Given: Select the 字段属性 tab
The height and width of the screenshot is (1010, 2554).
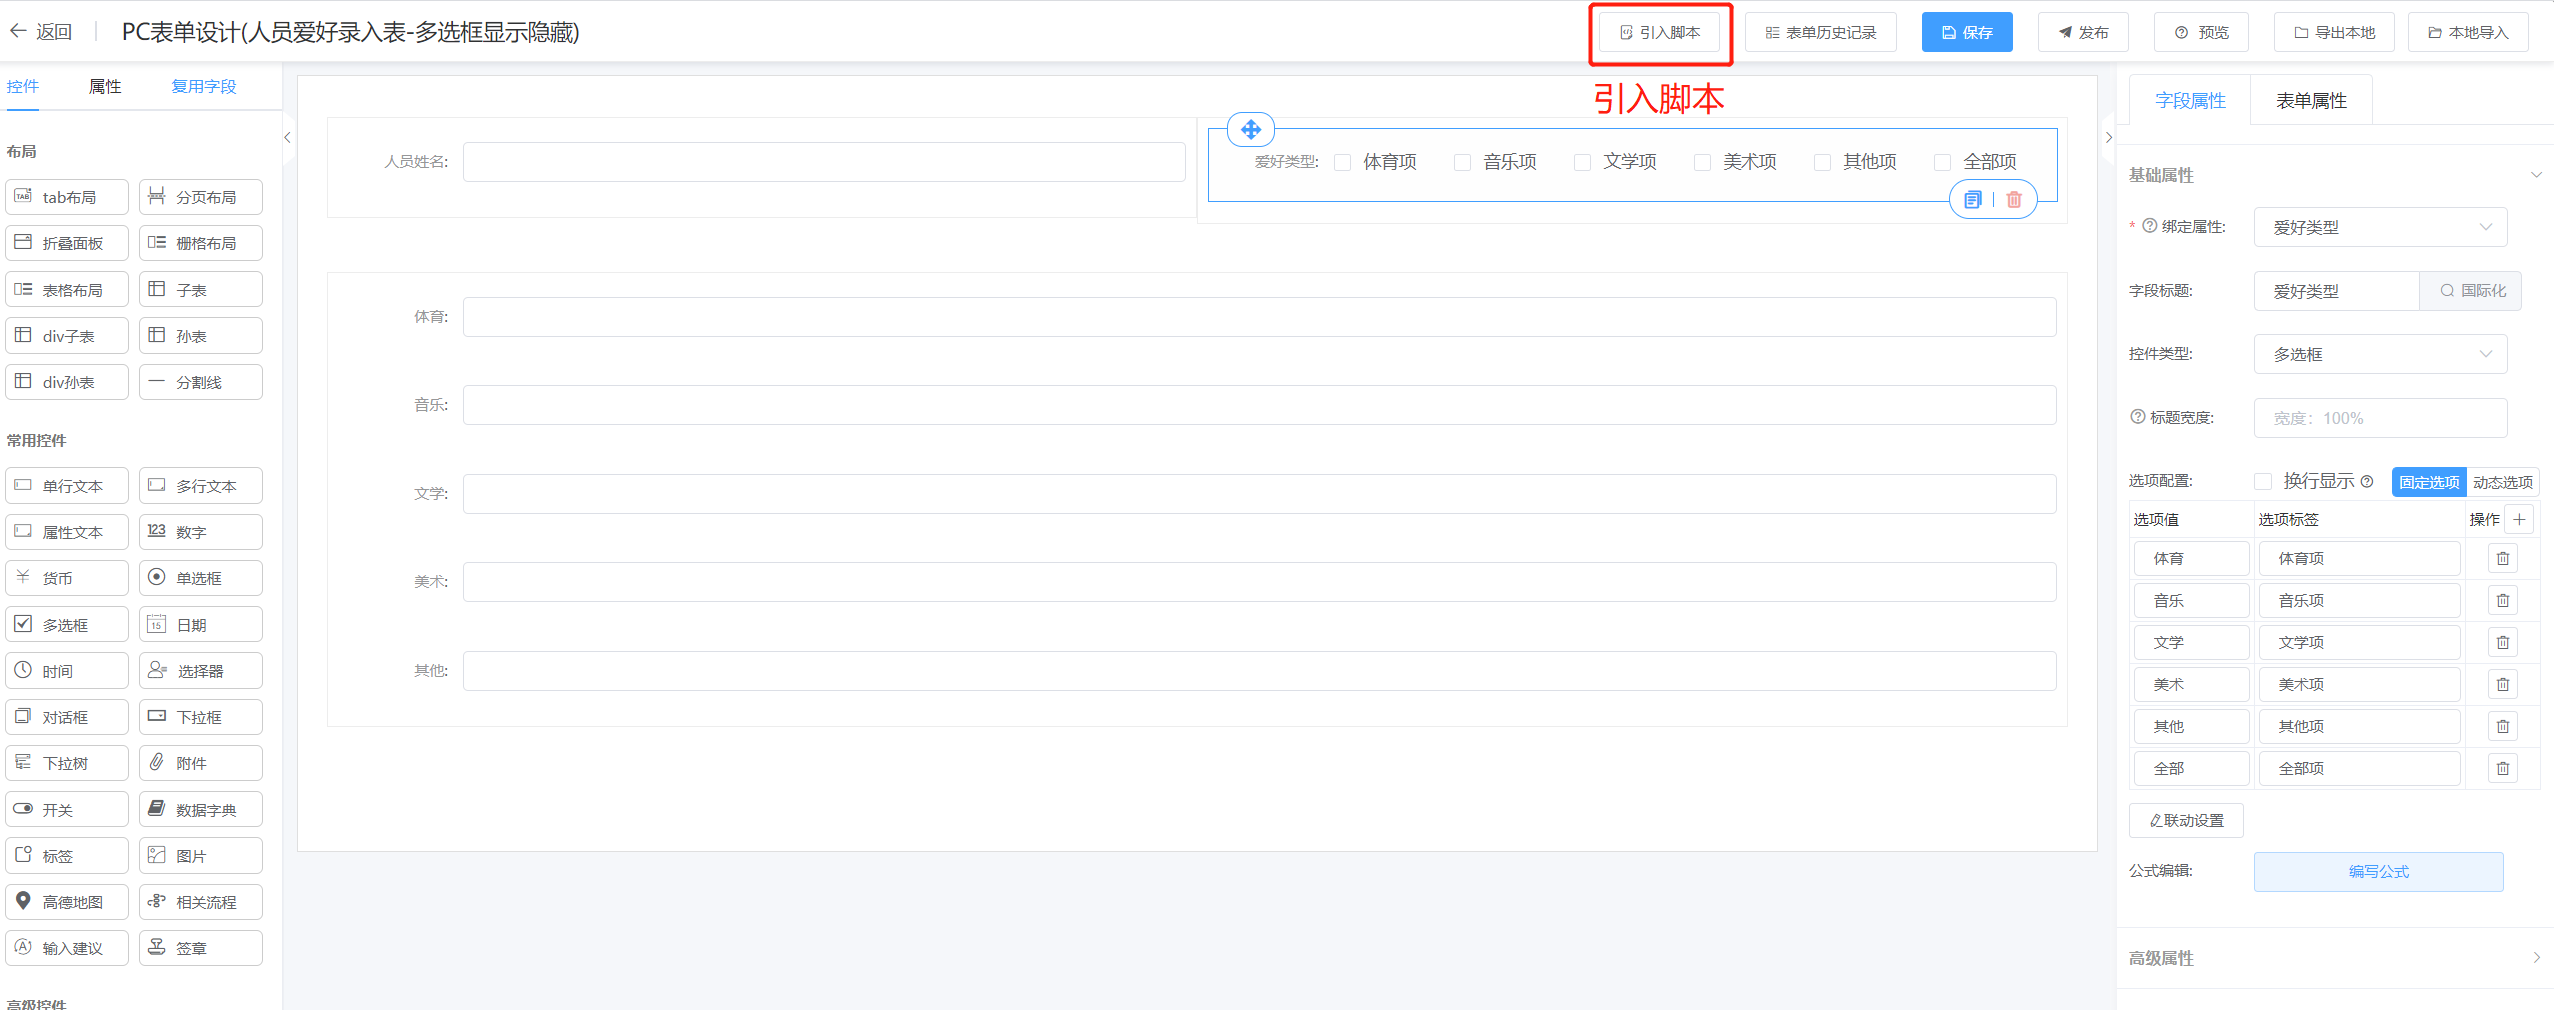Looking at the screenshot, I should (2190, 101).
